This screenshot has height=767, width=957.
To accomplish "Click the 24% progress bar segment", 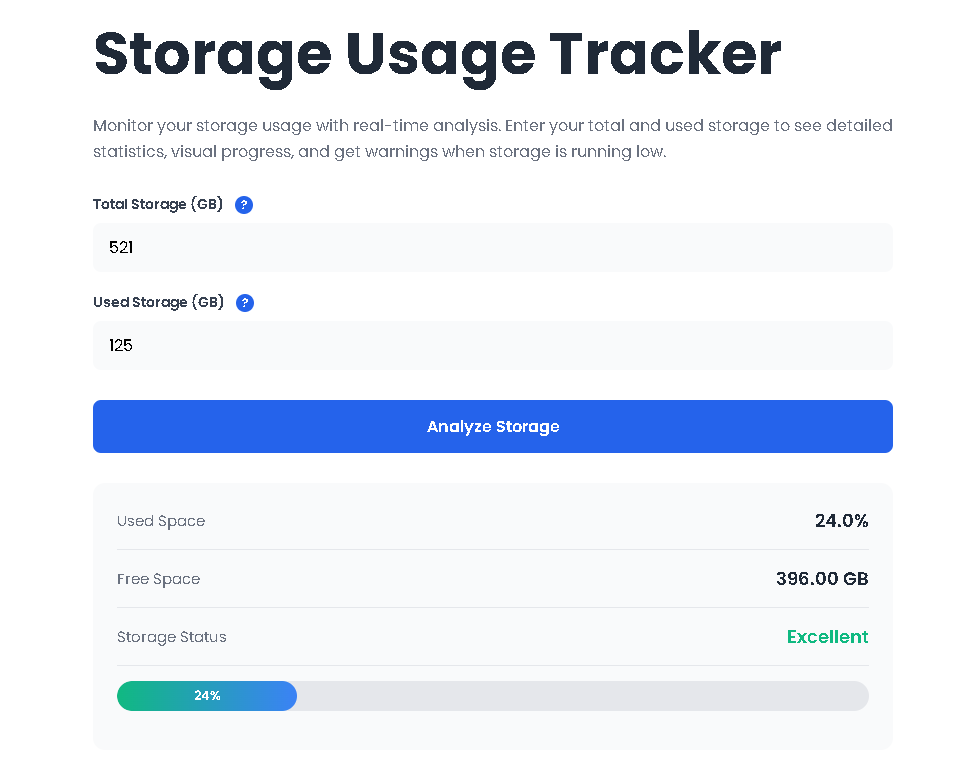I will [207, 696].
